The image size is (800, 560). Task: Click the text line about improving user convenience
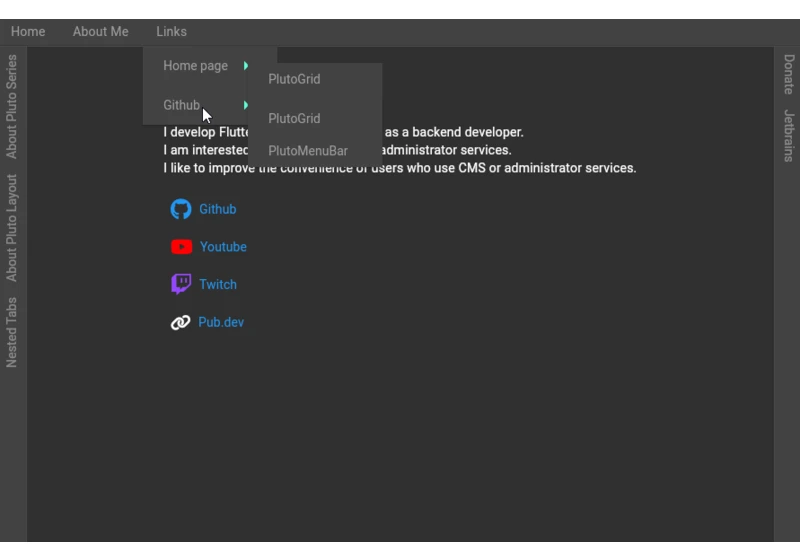click(399, 168)
